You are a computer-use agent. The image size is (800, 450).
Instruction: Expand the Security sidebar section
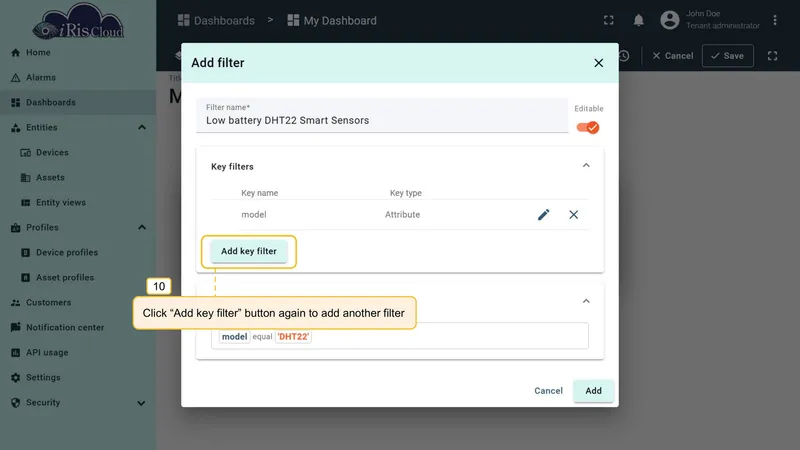pyautogui.click(x=141, y=403)
